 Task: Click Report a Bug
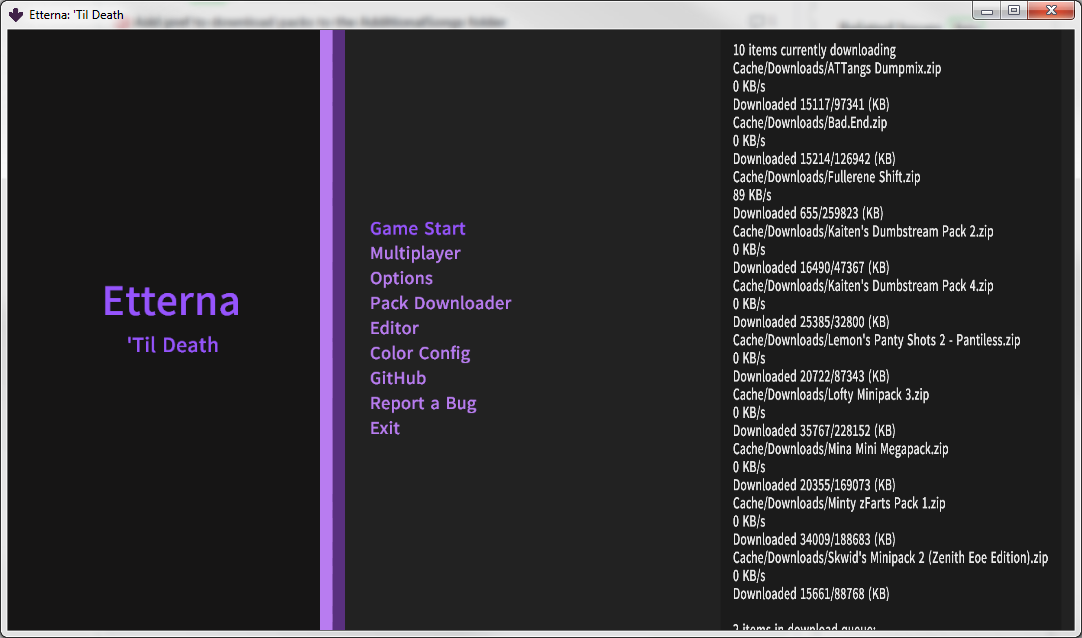coord(423,403)
